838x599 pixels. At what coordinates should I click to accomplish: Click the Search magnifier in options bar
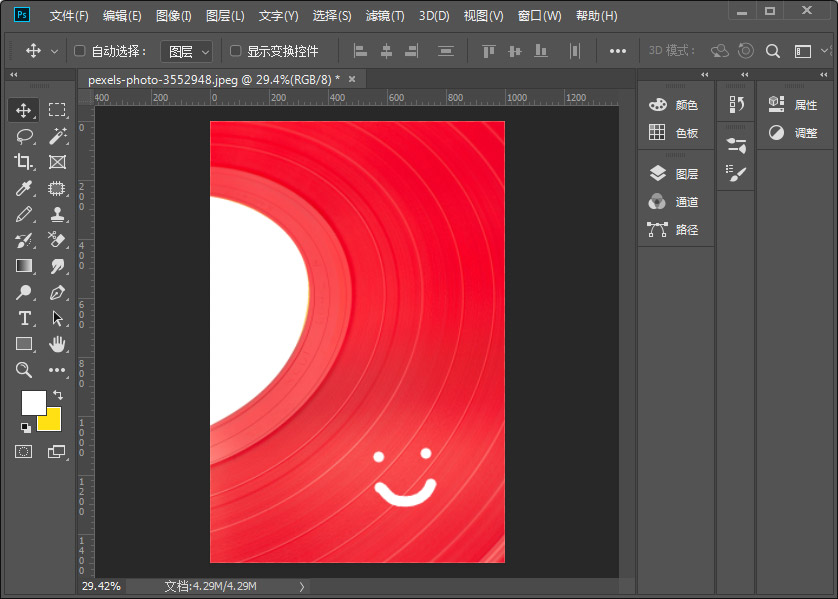pyautogui.click(x=773, y=51)
